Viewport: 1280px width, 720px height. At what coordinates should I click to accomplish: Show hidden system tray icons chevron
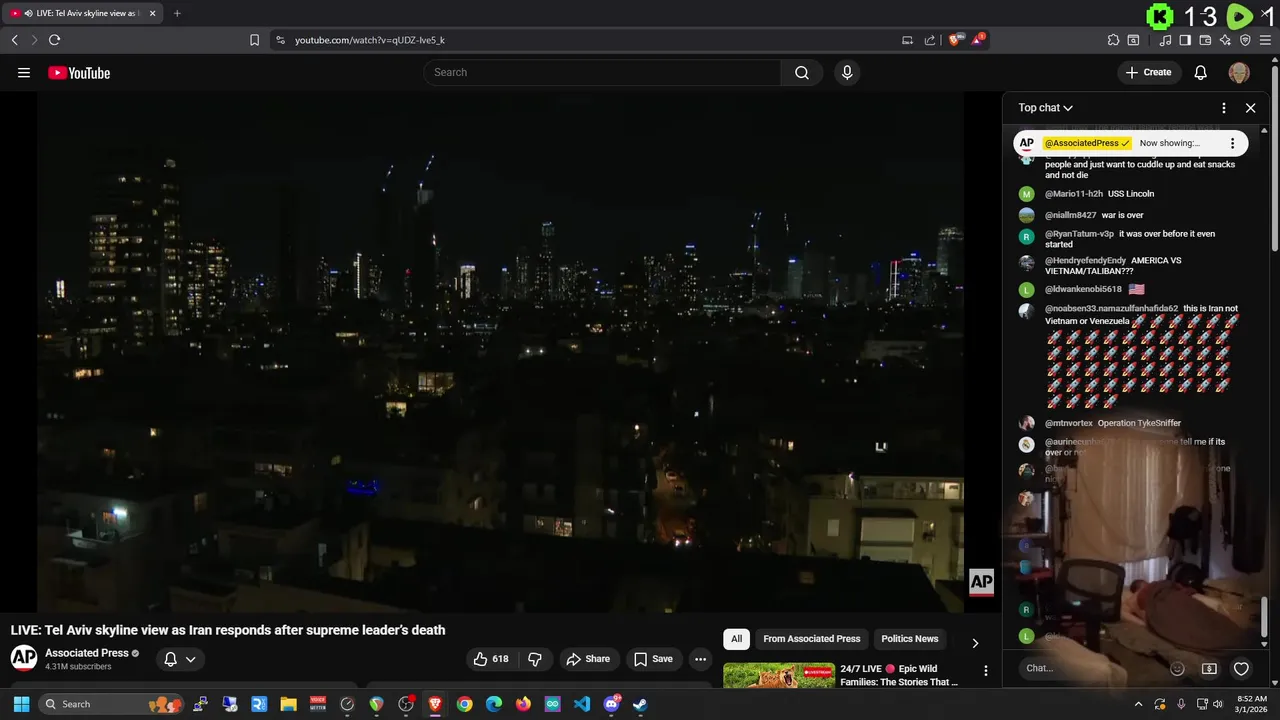[1139, 704]
